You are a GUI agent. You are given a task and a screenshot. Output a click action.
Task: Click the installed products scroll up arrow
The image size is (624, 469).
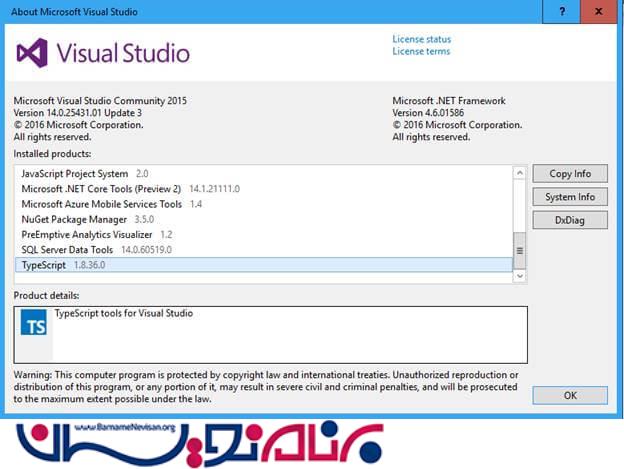pos(519,173)
